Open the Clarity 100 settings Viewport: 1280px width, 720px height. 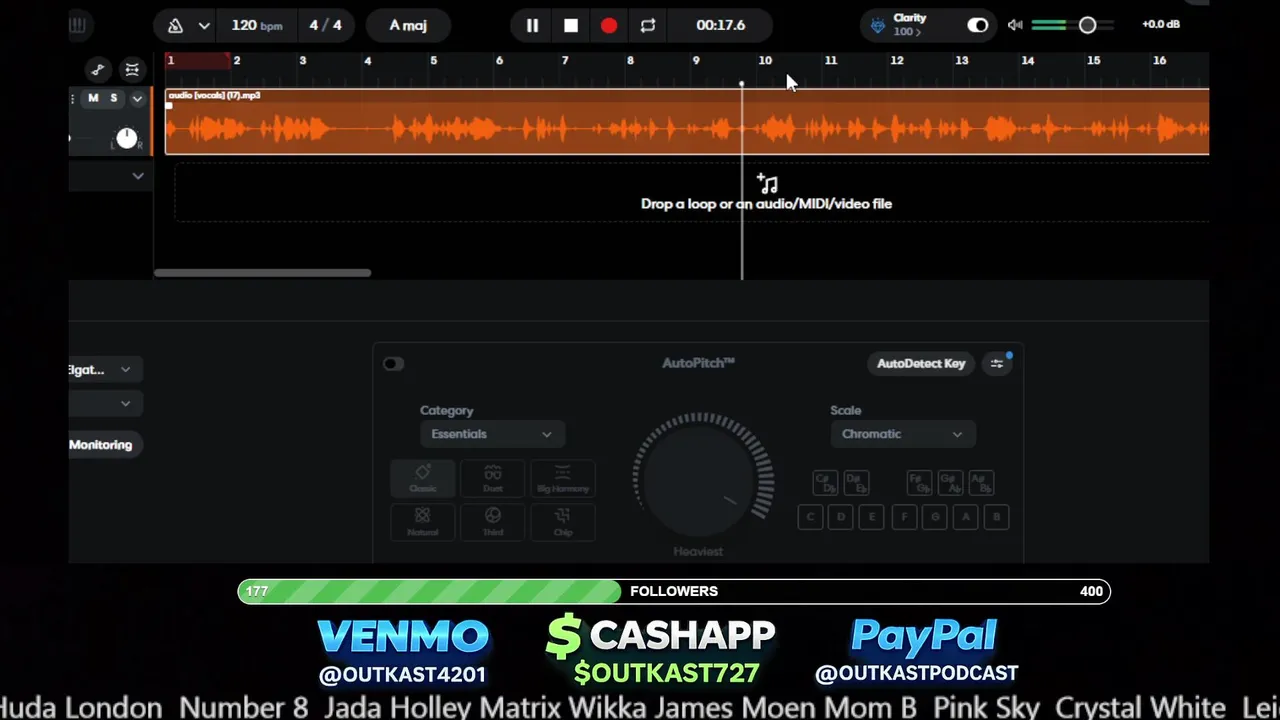(909, 26)
